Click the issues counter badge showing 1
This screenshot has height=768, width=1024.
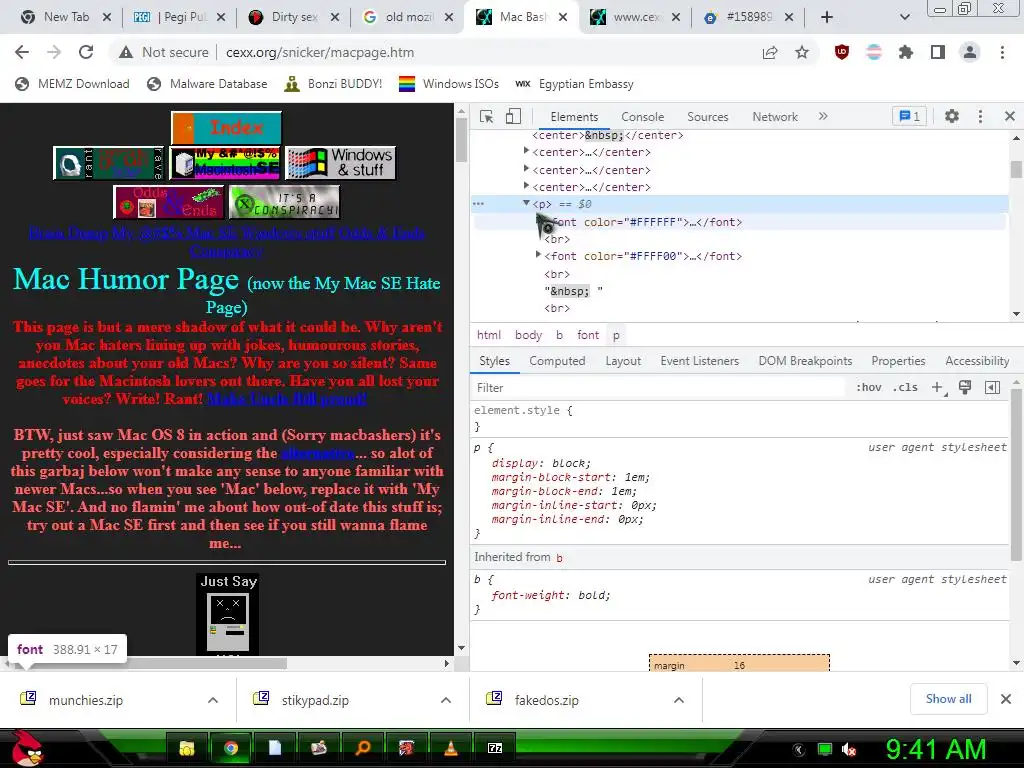click(x=909, y=116)
